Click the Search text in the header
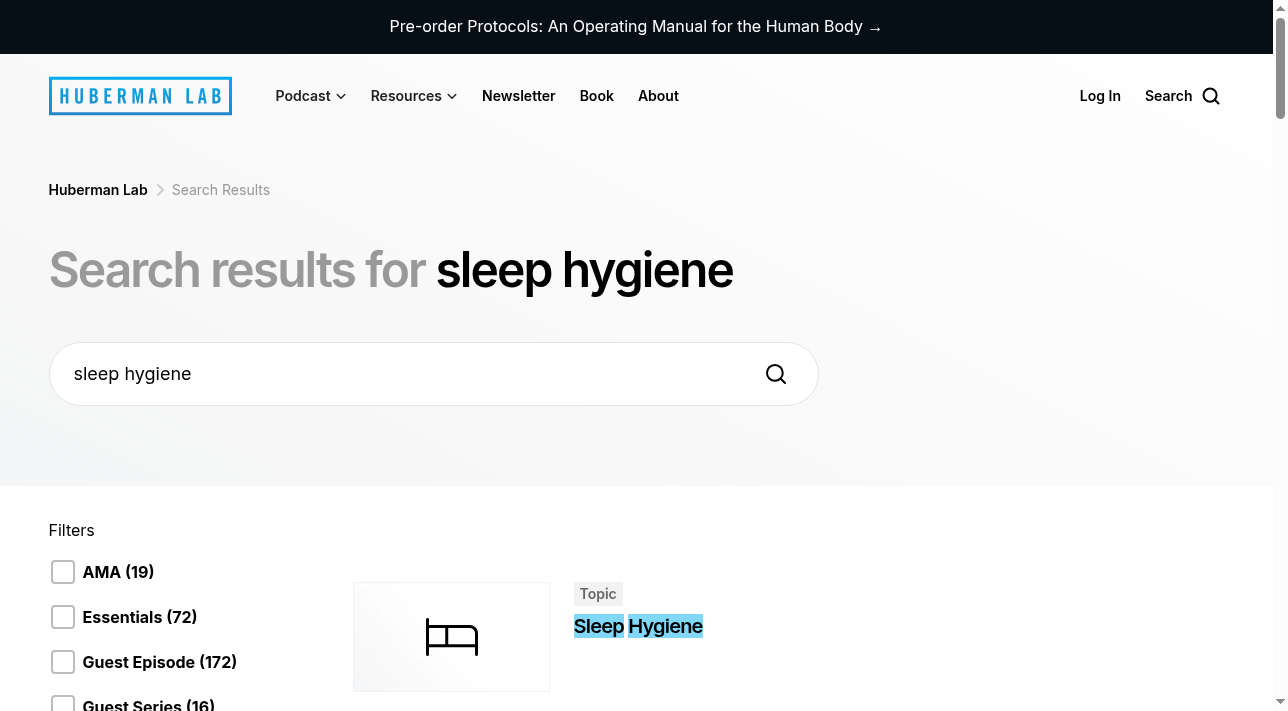Viewport: 1288px width, 711px height. (x=1168, y=96)
